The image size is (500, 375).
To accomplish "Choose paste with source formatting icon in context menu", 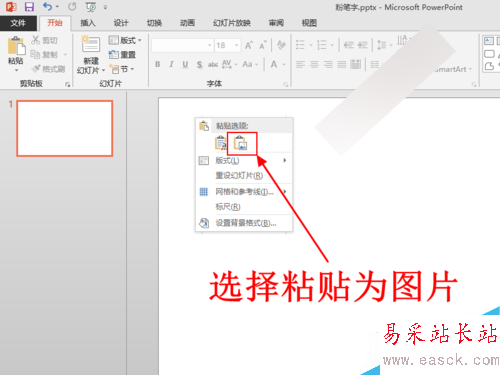I will [x=220, y=143].
